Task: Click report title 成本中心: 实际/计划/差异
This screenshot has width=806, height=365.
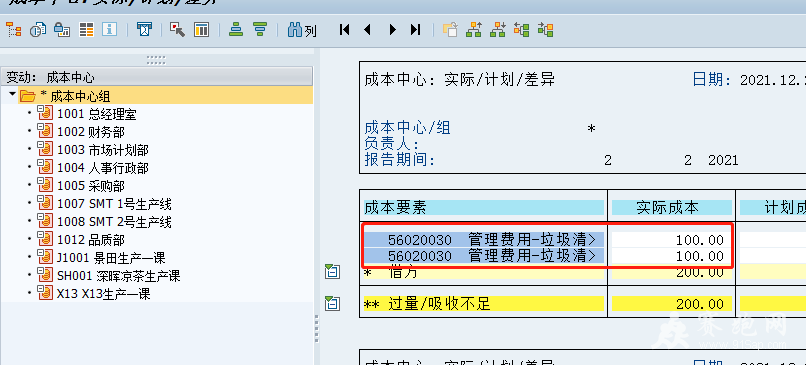Action: [460, 80]
